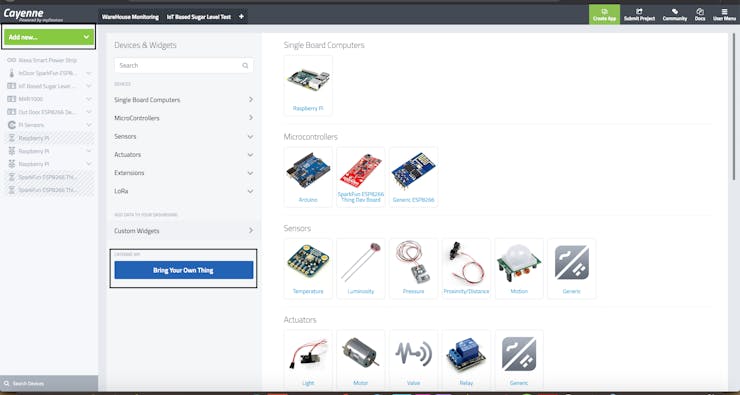Open the User Menu
Screen dimensions: 740x395
(x=724, y=15)
